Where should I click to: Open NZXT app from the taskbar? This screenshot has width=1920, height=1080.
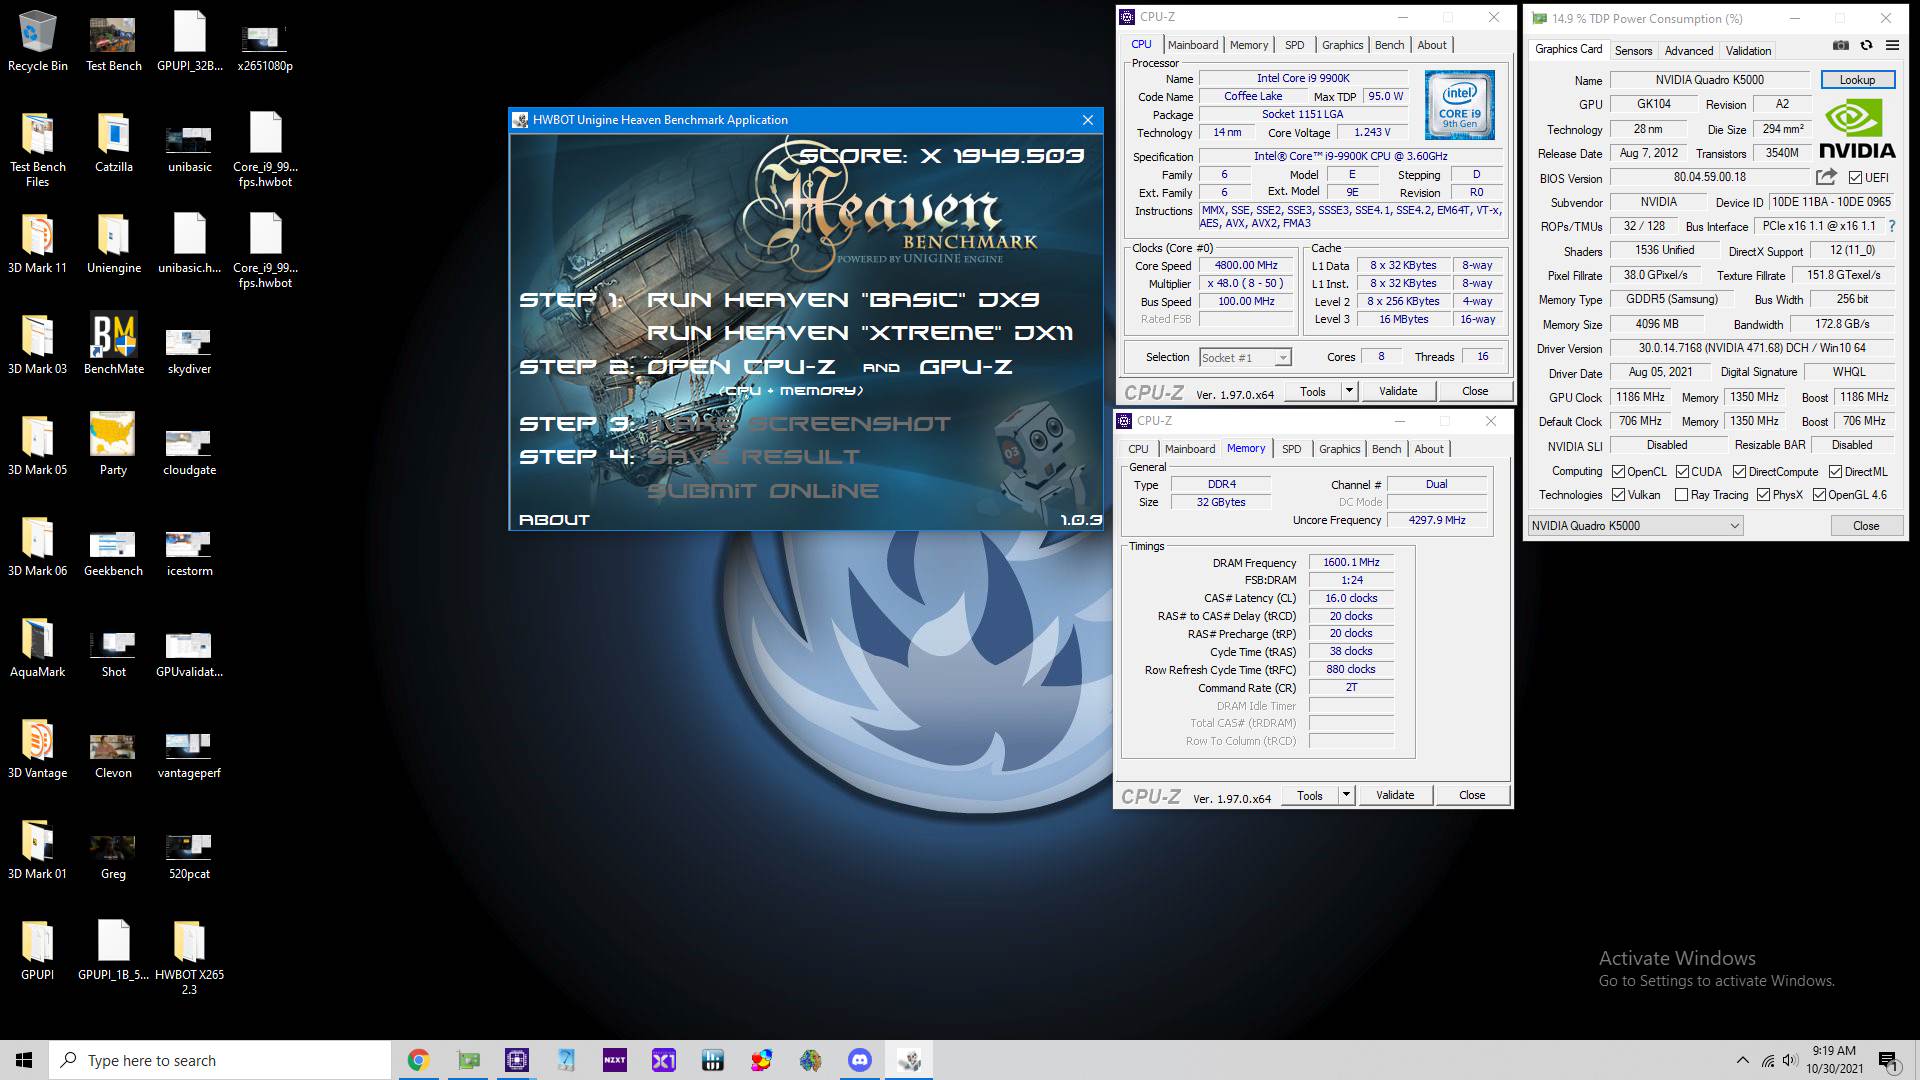click(615, 1060)
